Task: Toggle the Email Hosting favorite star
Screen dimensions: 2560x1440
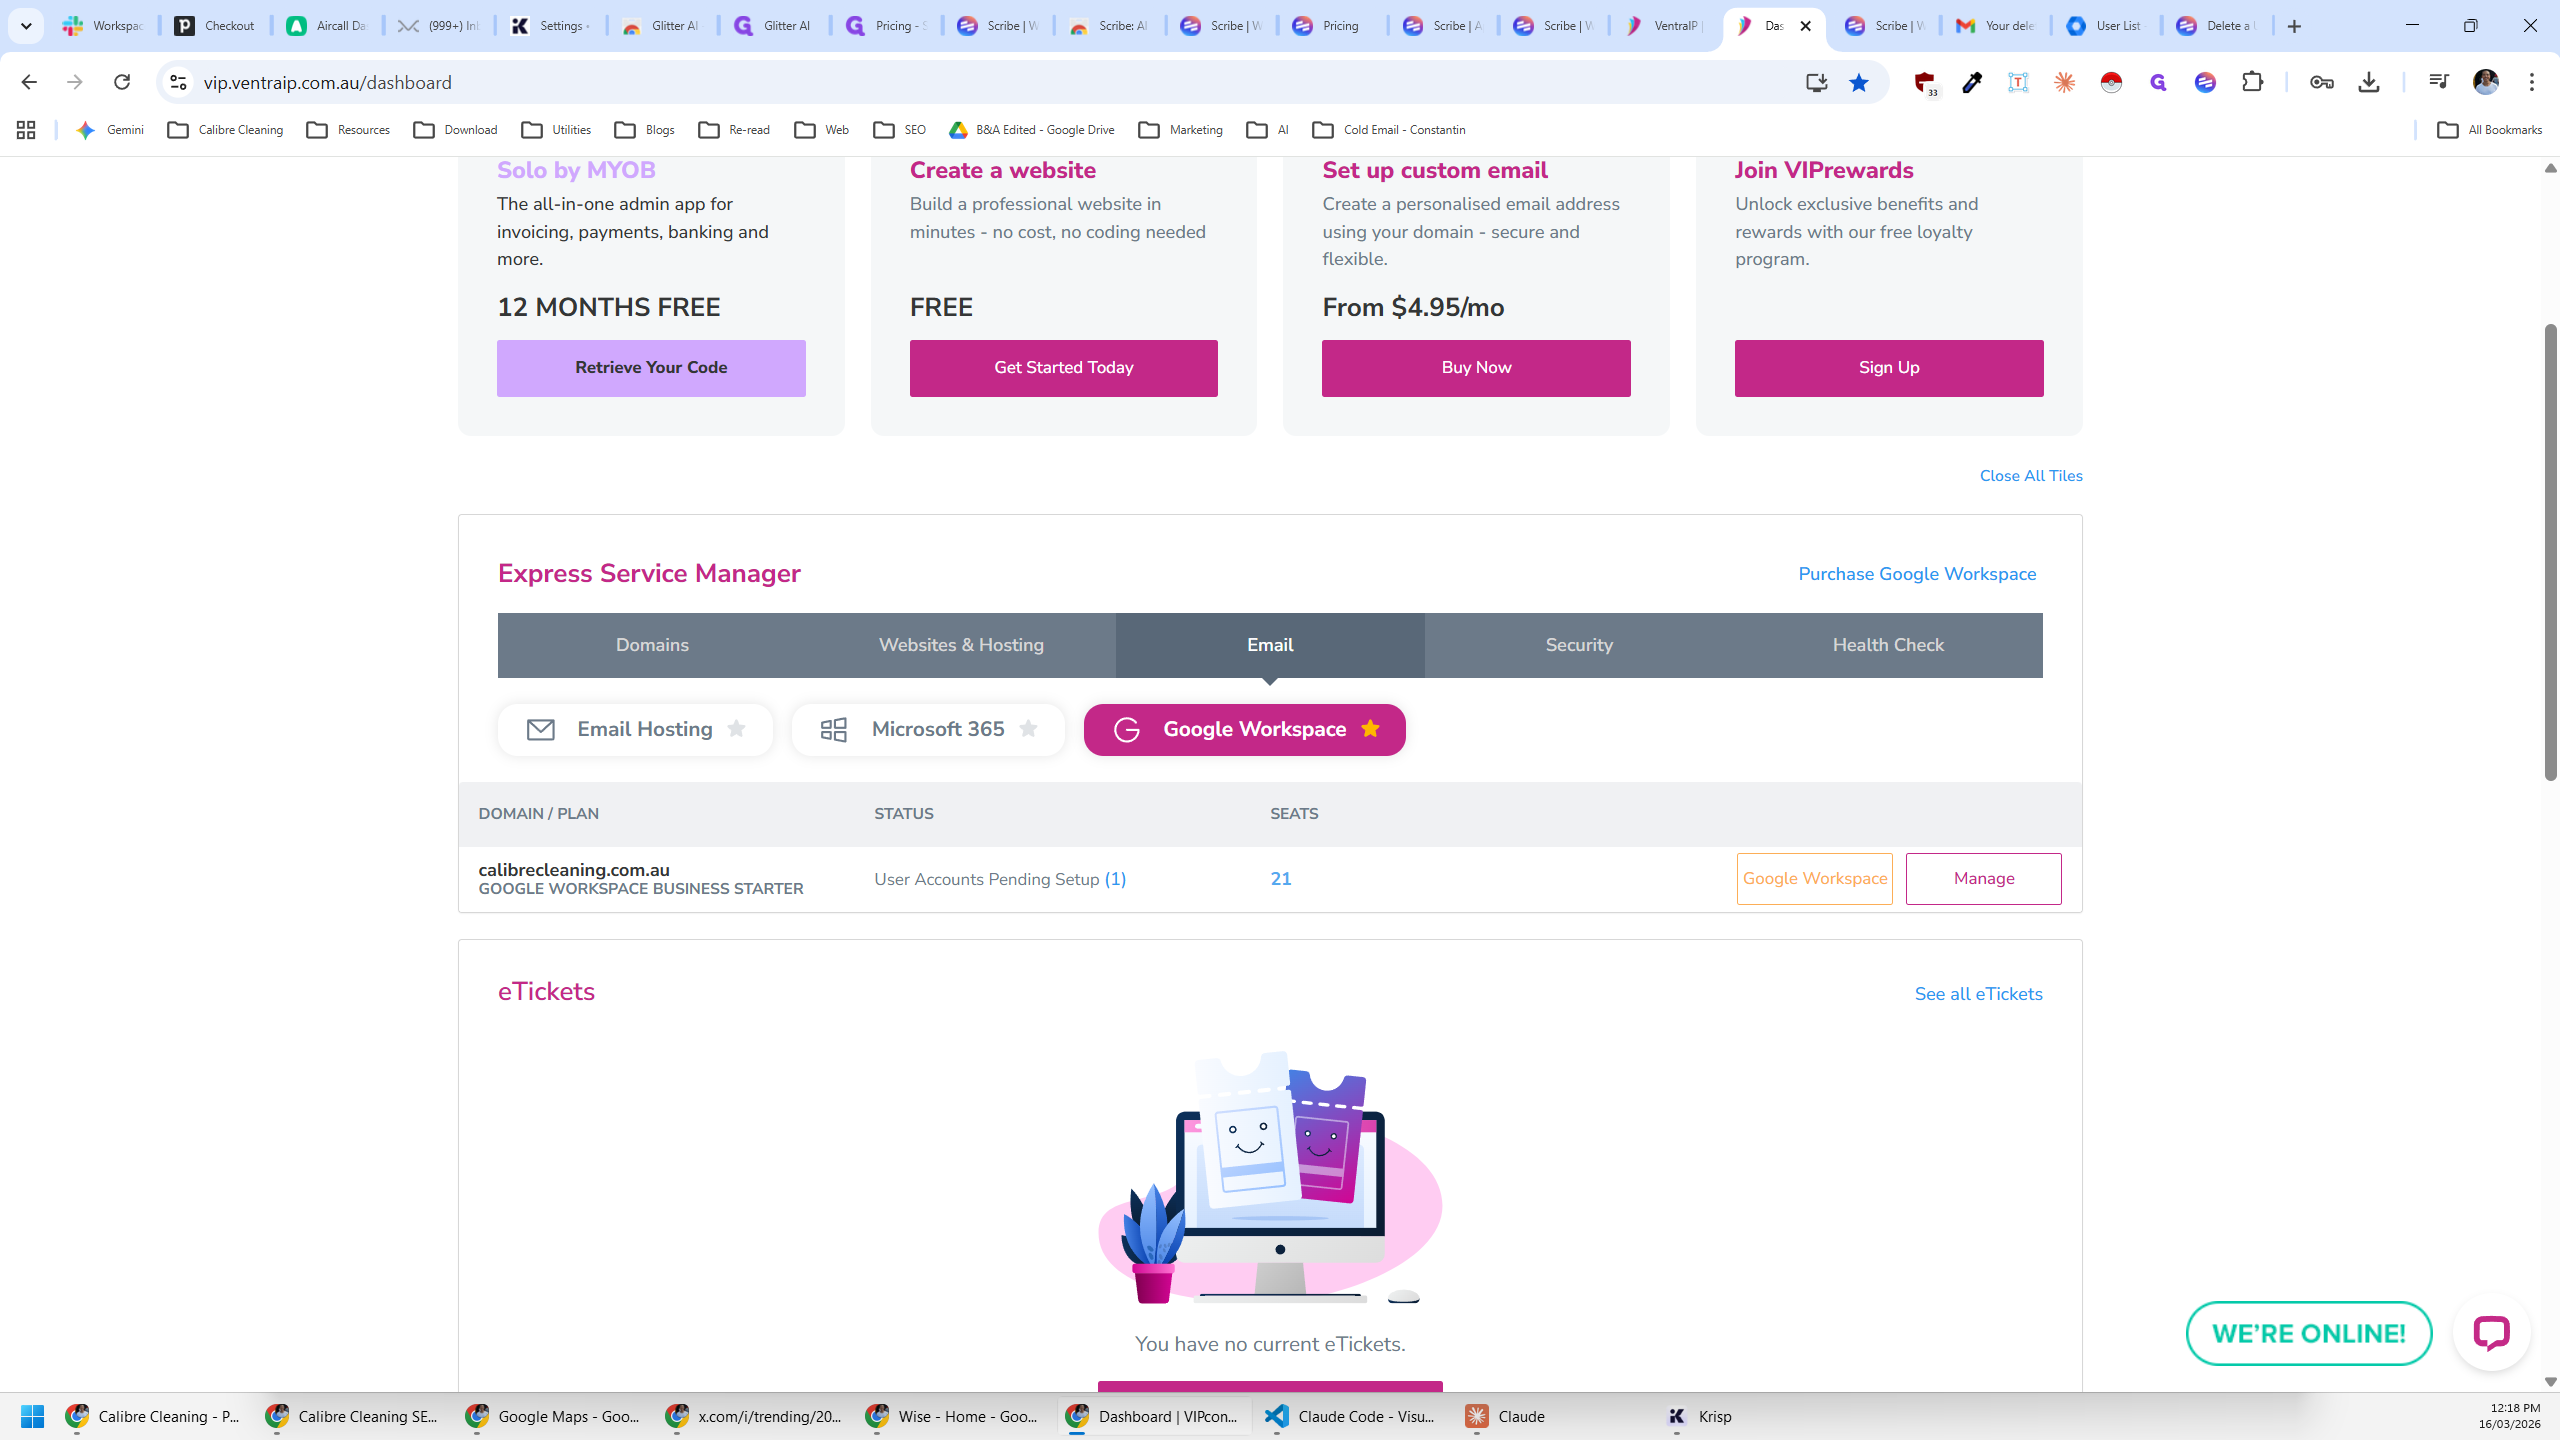Action: [x=737, y=729]
